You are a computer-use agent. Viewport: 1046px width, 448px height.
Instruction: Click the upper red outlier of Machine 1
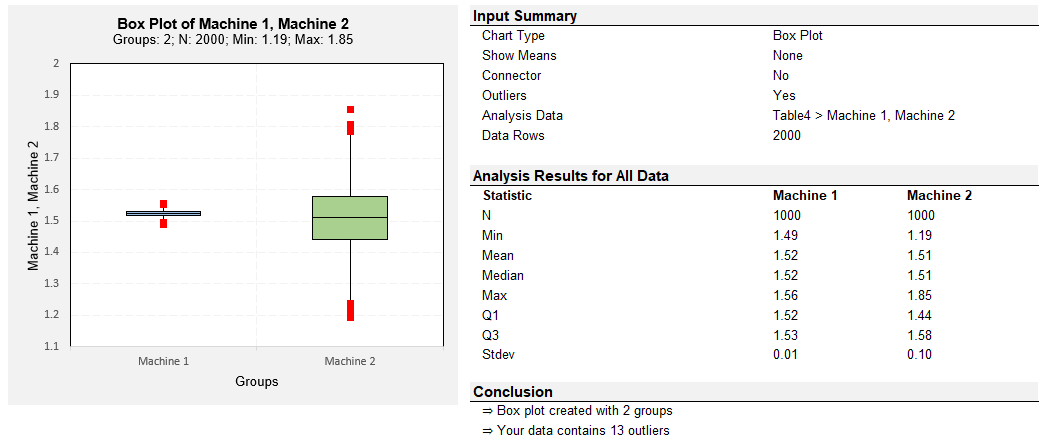(163, 204)
